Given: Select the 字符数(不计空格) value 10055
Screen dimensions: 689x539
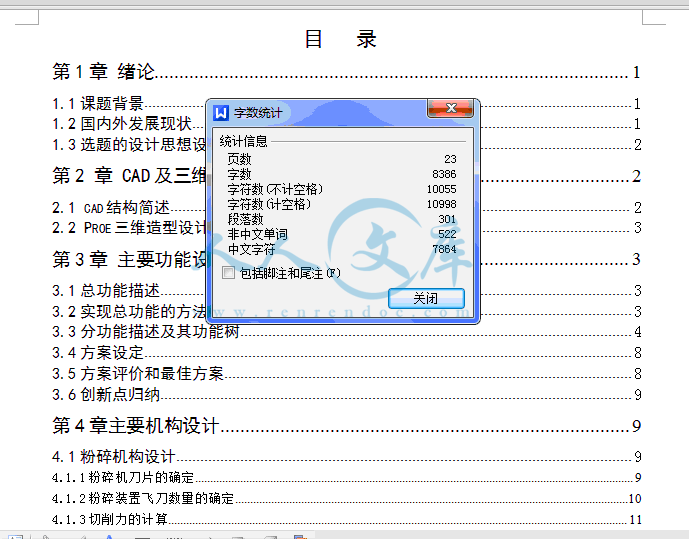Looking at the screenshot, I should coord(442,189).
